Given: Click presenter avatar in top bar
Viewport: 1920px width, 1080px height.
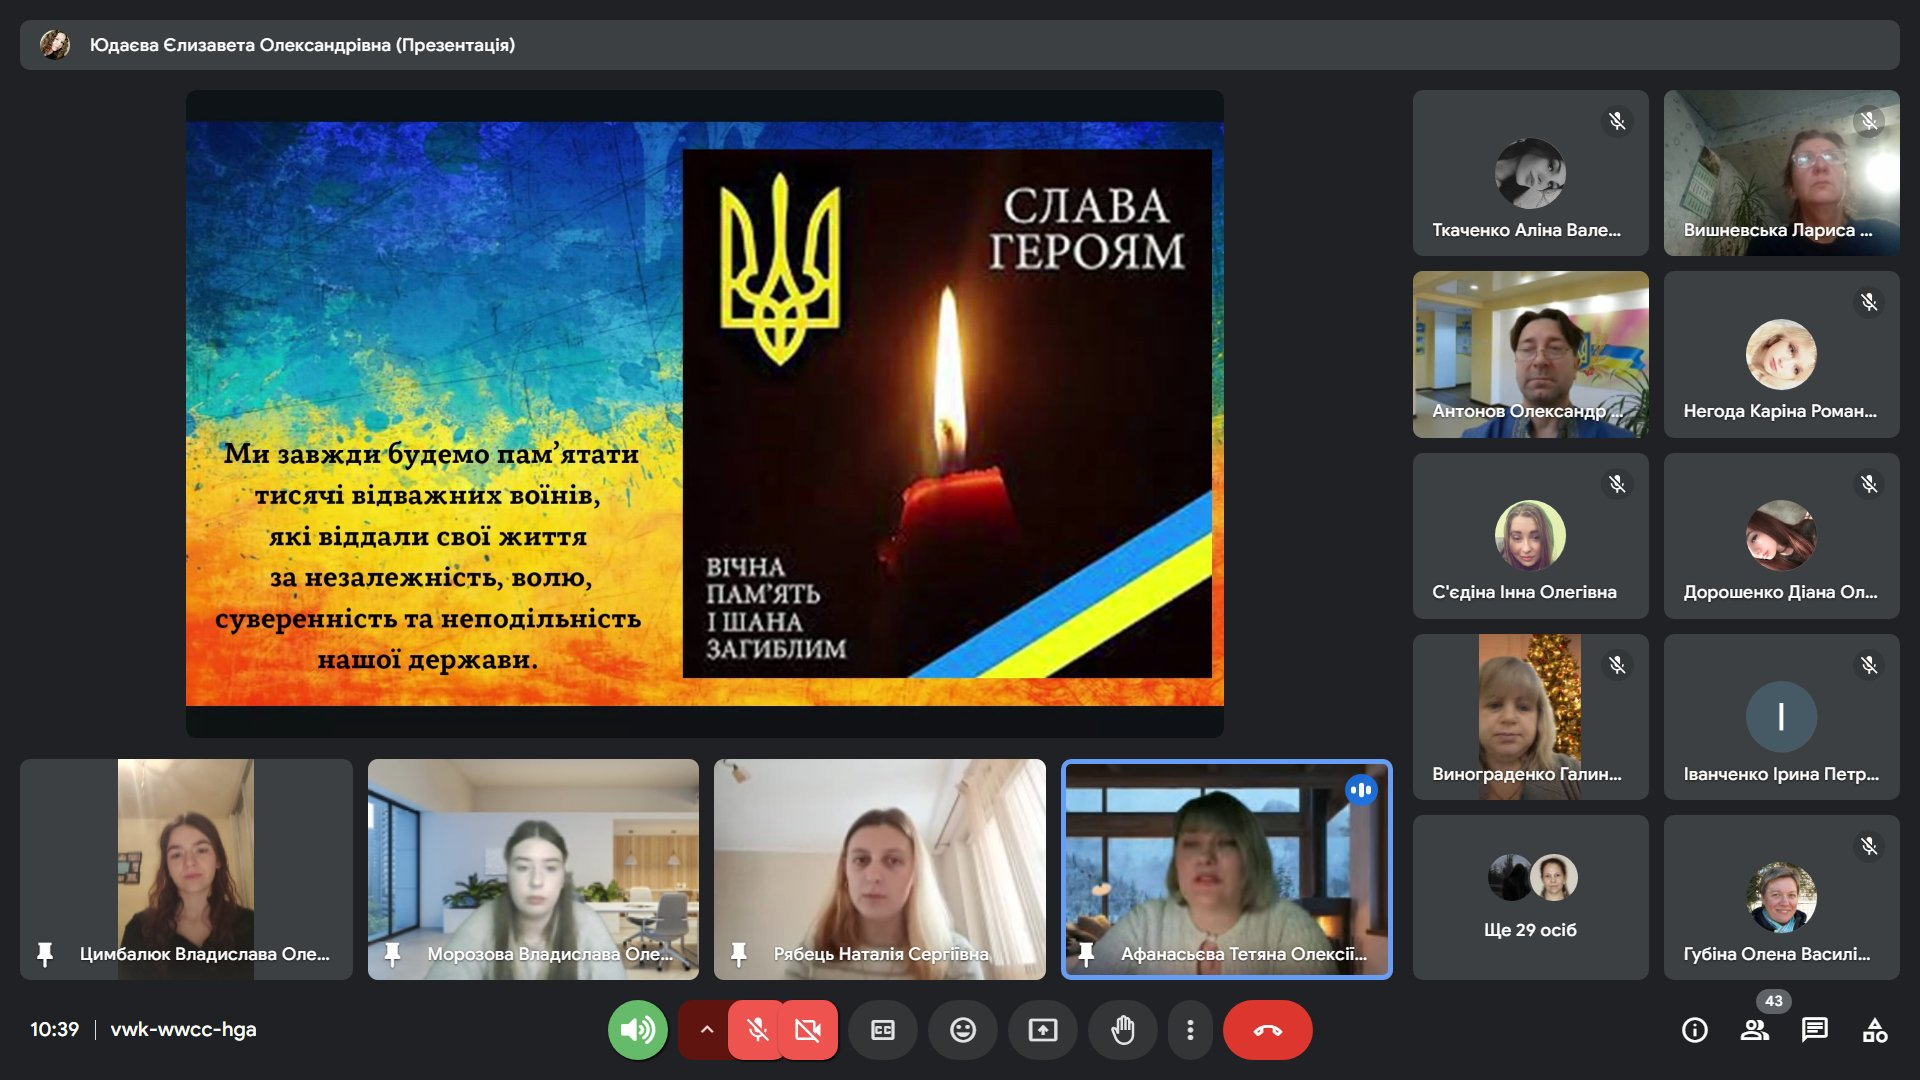Looking at the screenshot, I should [x=55, y=45].
